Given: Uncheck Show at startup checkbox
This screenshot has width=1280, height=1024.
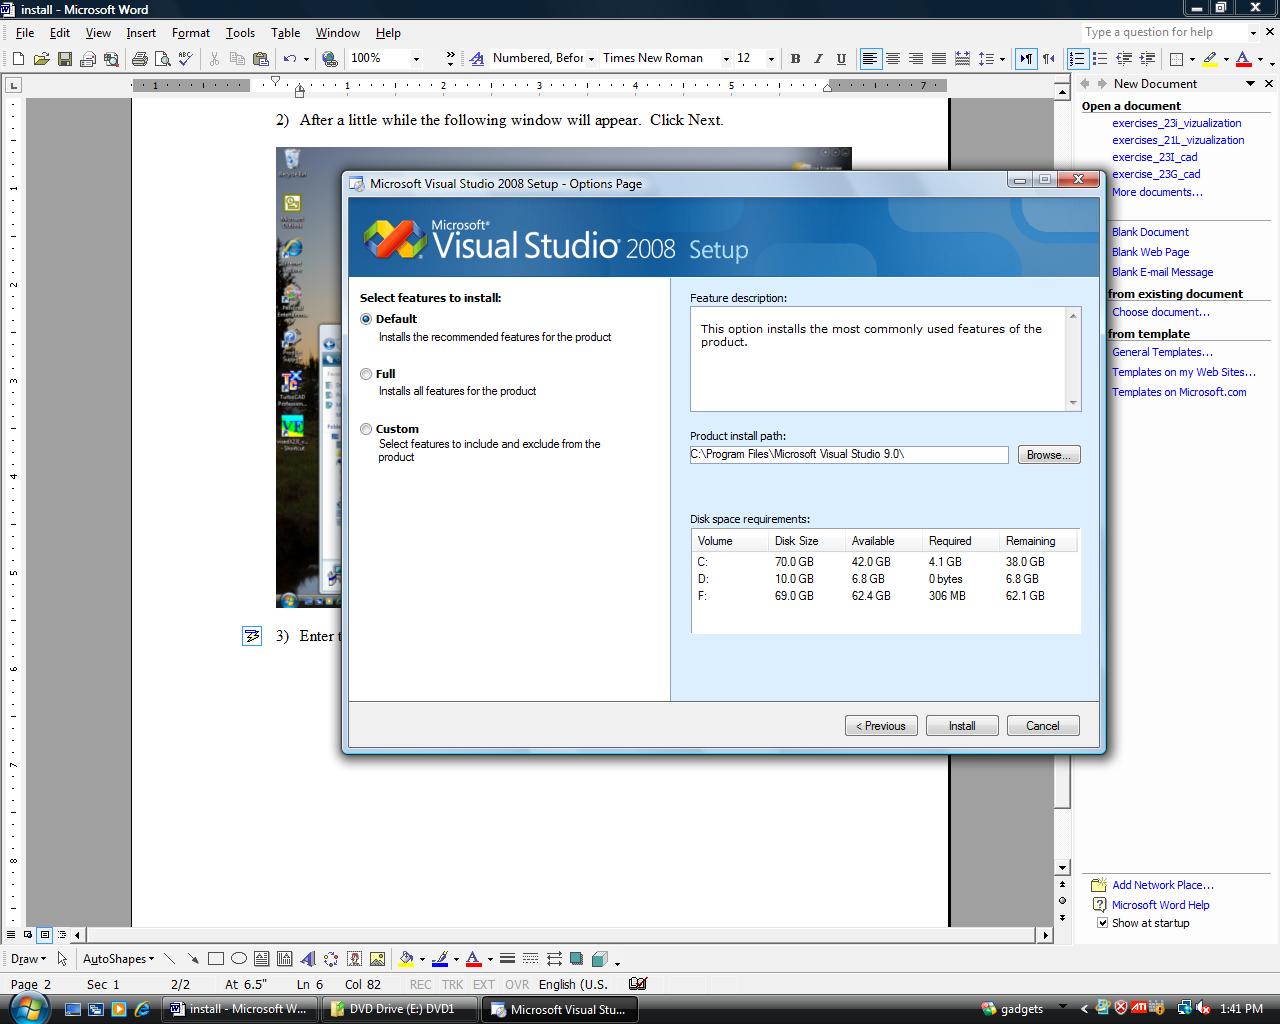Looking at the screenshot, I should click(x=1102, y=923).
